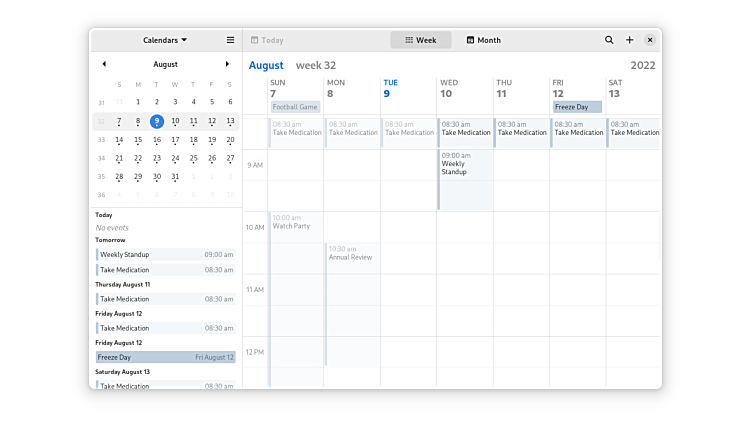Select Freeze Day in sidebar agenda list
This screenshot has width=752, height=423.
[x=165, y=357]
